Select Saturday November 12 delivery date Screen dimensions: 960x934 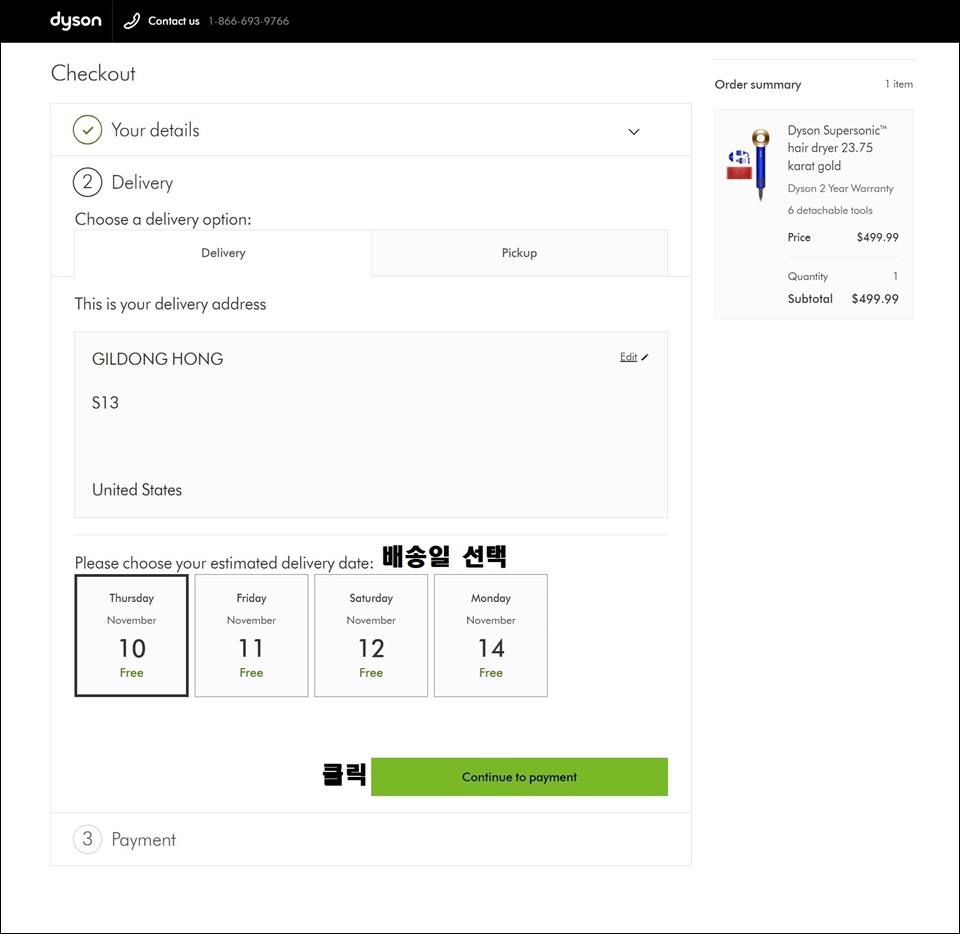[371, 635]
